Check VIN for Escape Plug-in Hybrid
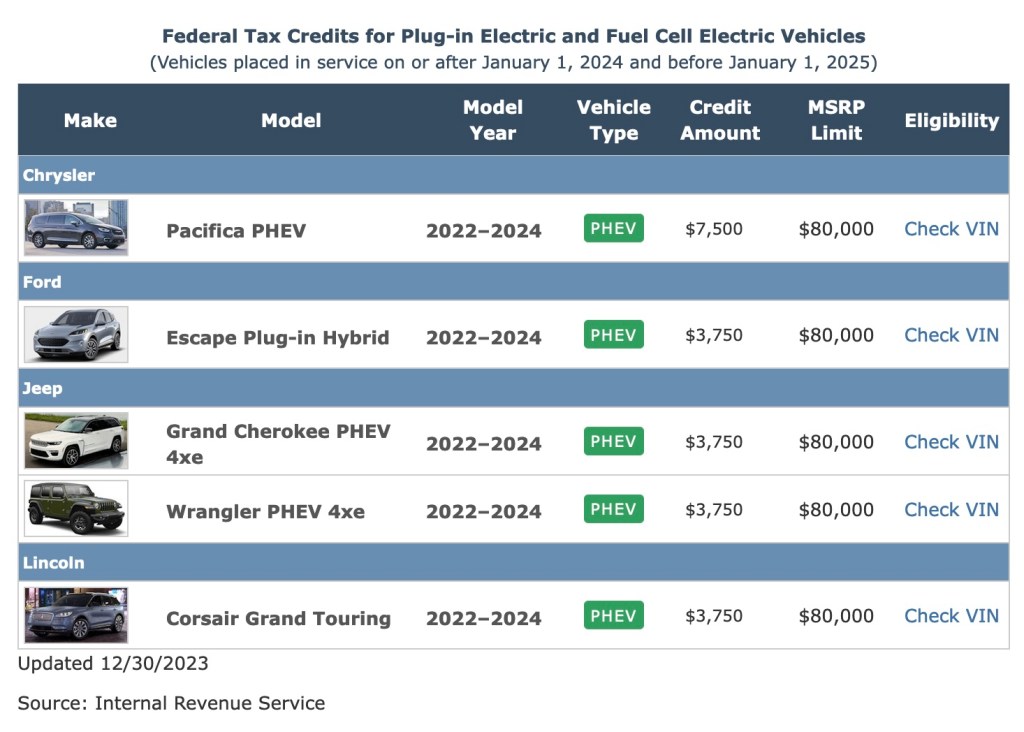Screen dimensions: 1024x732 [951, 335]
